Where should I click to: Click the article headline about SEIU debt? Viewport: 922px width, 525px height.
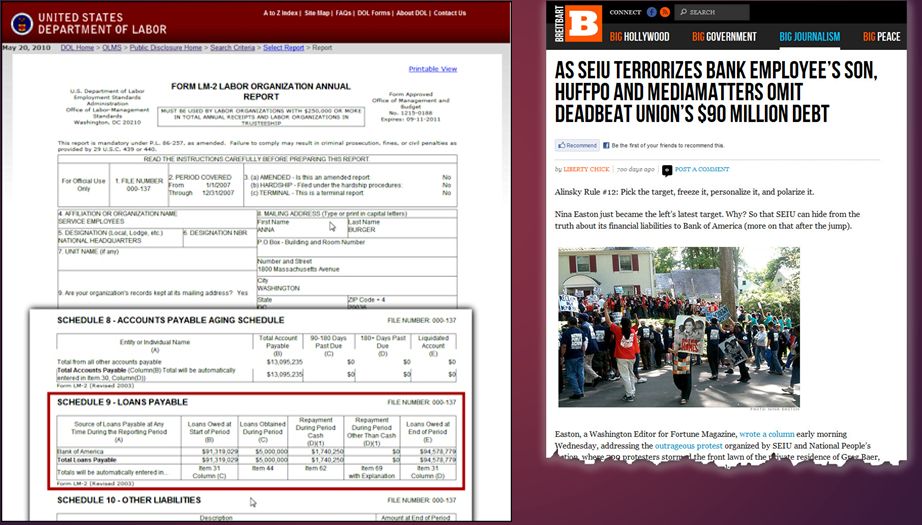point(716,92)
